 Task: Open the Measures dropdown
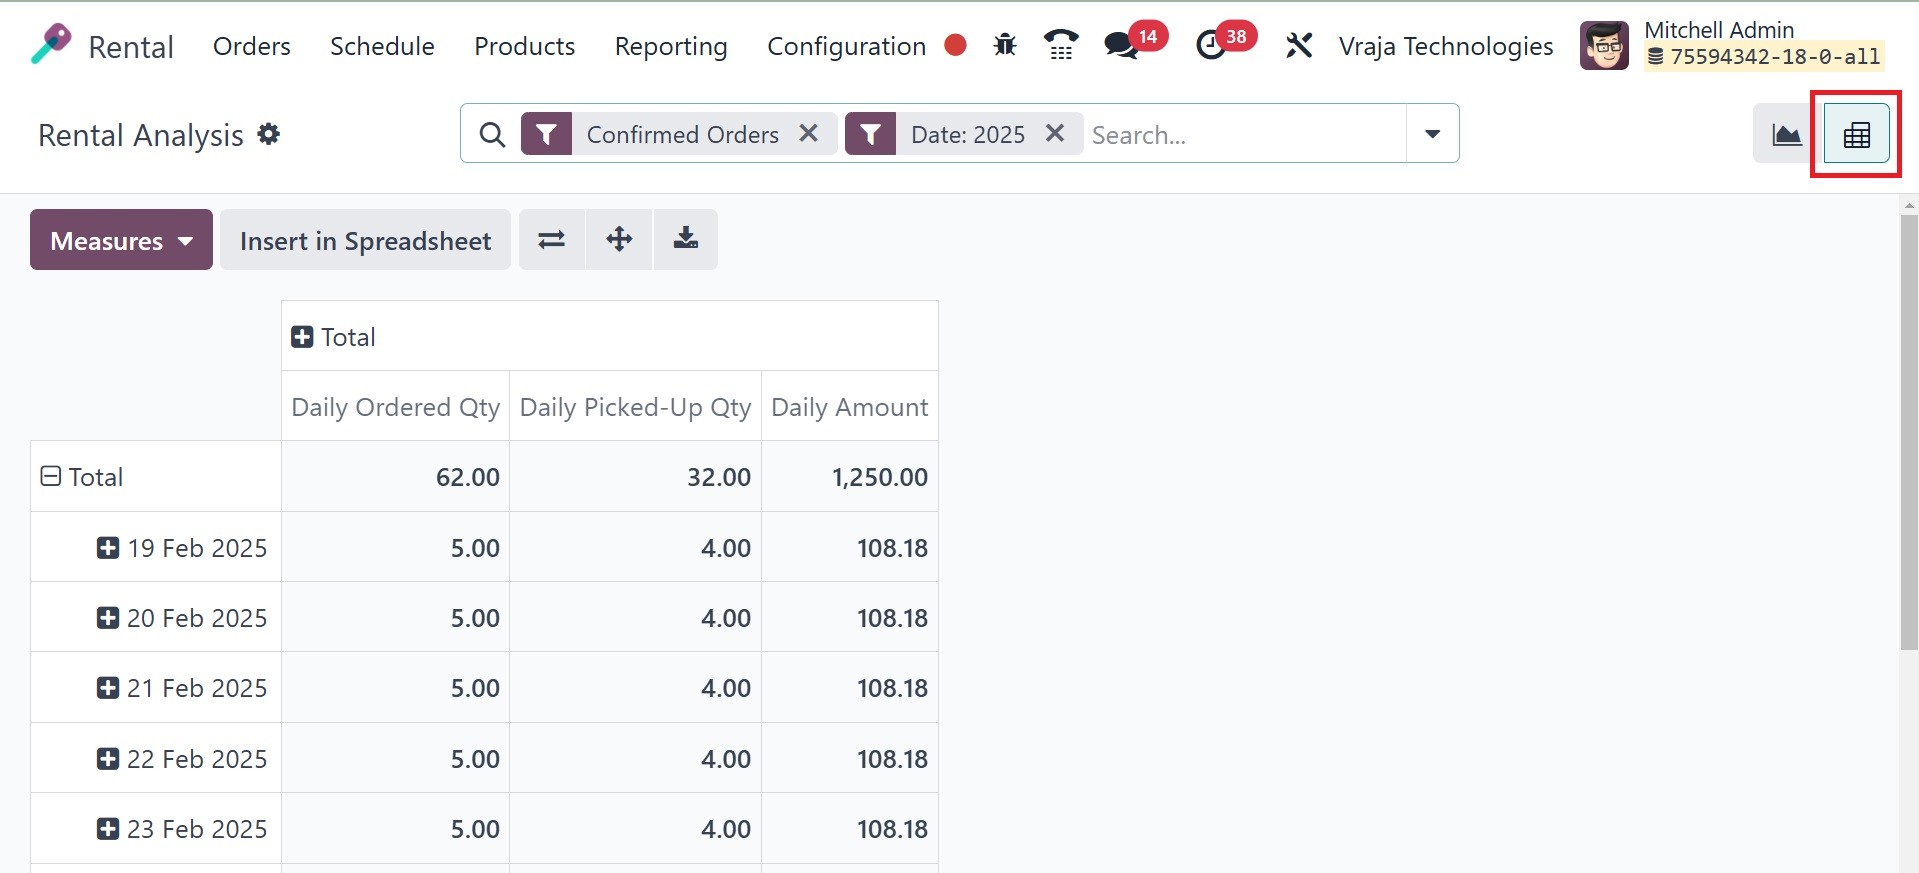coord(121,240)
